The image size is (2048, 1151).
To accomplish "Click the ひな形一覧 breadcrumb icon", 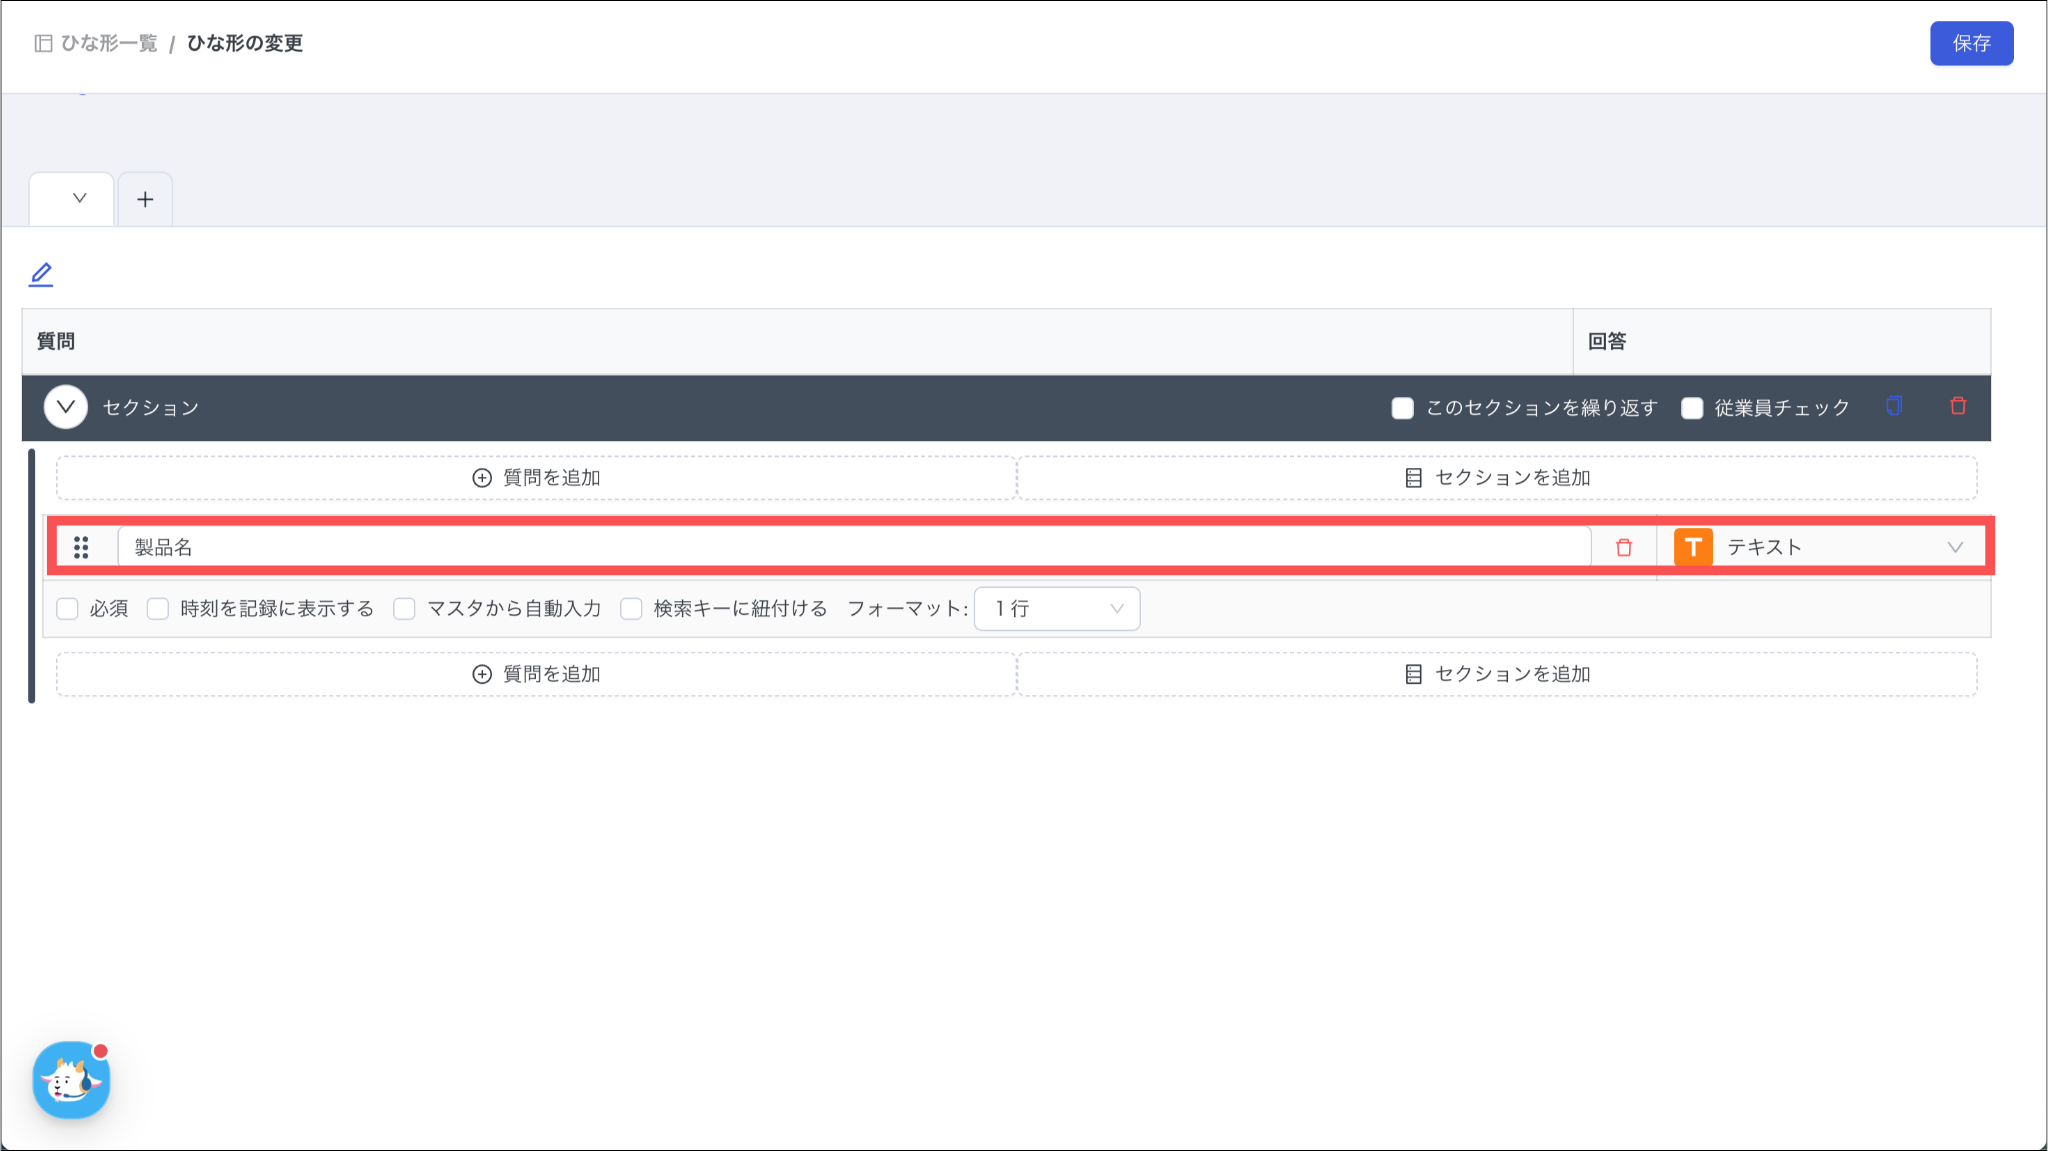I will pos(43,43).
